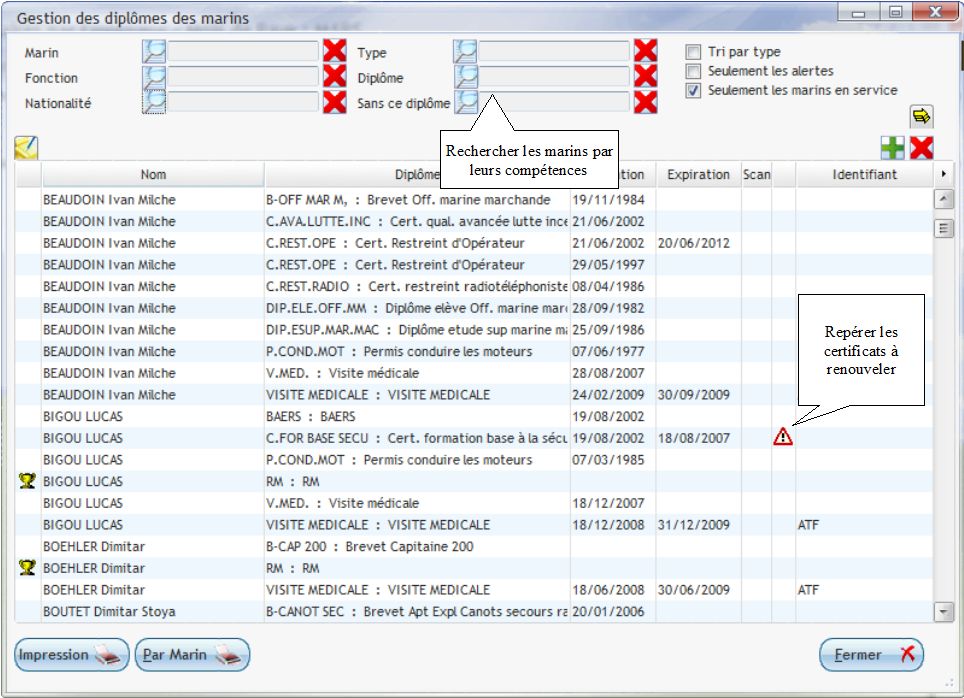Check Seulement les alertes option
The image size is (964, 698).
(x=693, y=71)
